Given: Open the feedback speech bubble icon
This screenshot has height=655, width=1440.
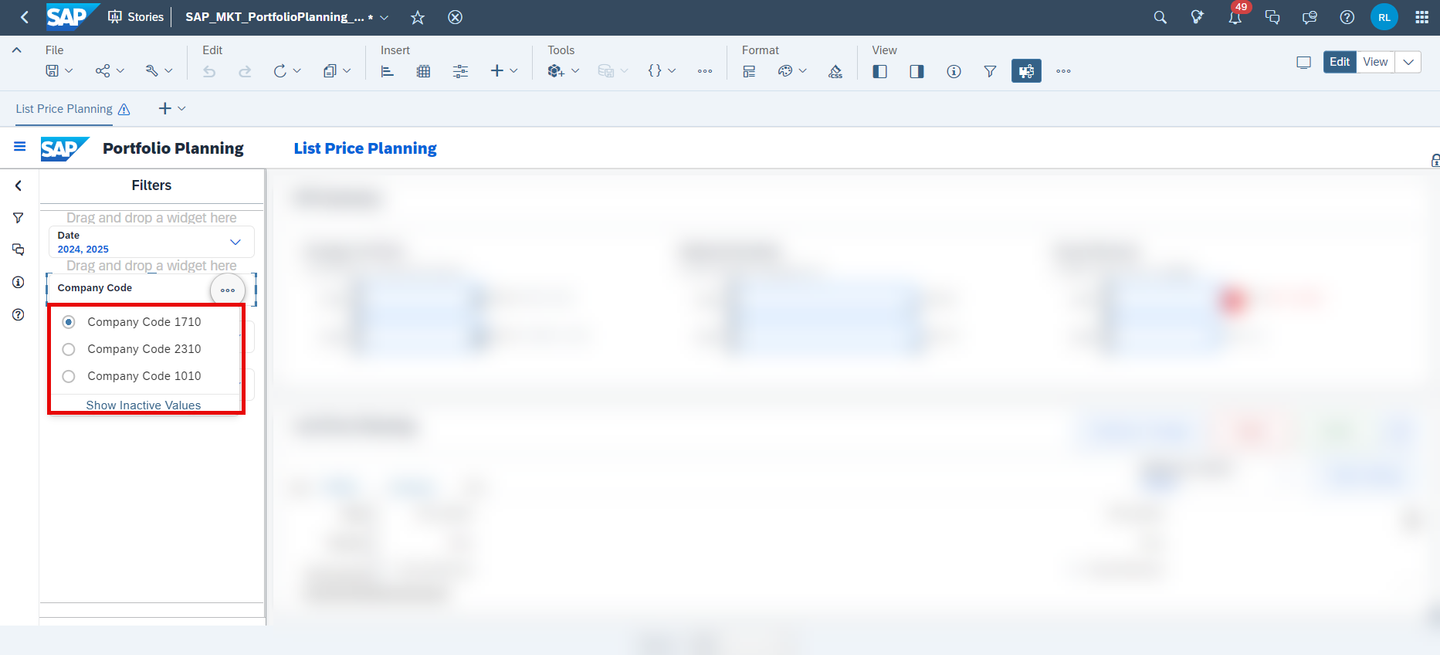Looking at the screenshot, I should [1310, 17].
